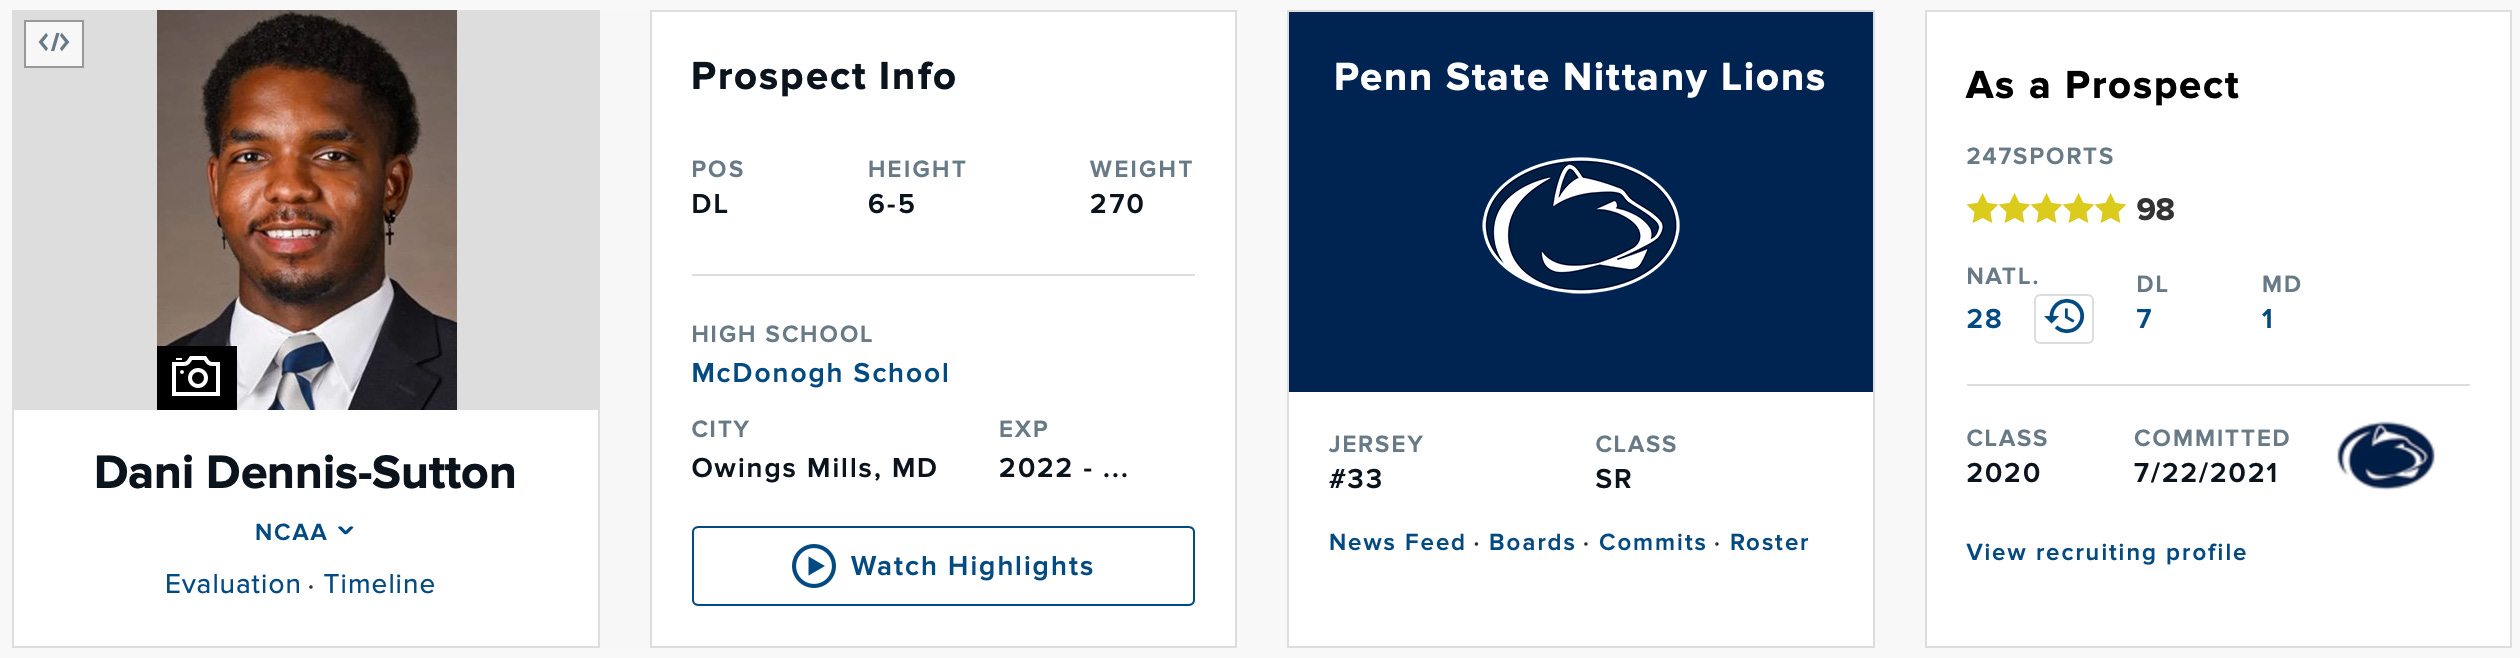View the team Roster link

coord(1769,542)
